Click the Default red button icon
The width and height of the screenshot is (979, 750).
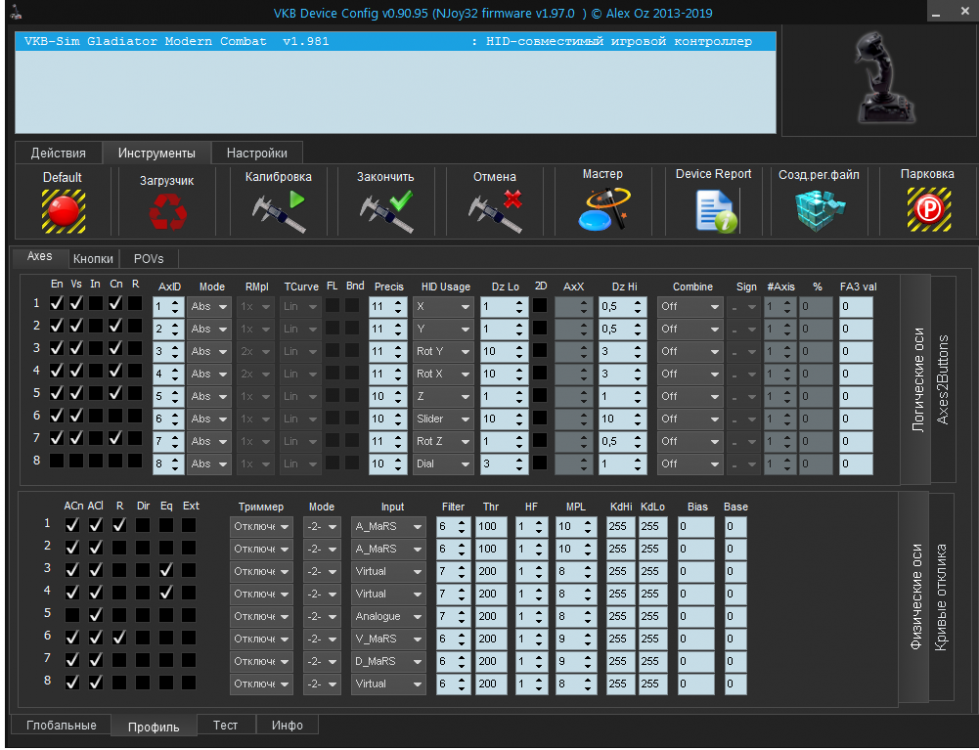coord(63,210)
